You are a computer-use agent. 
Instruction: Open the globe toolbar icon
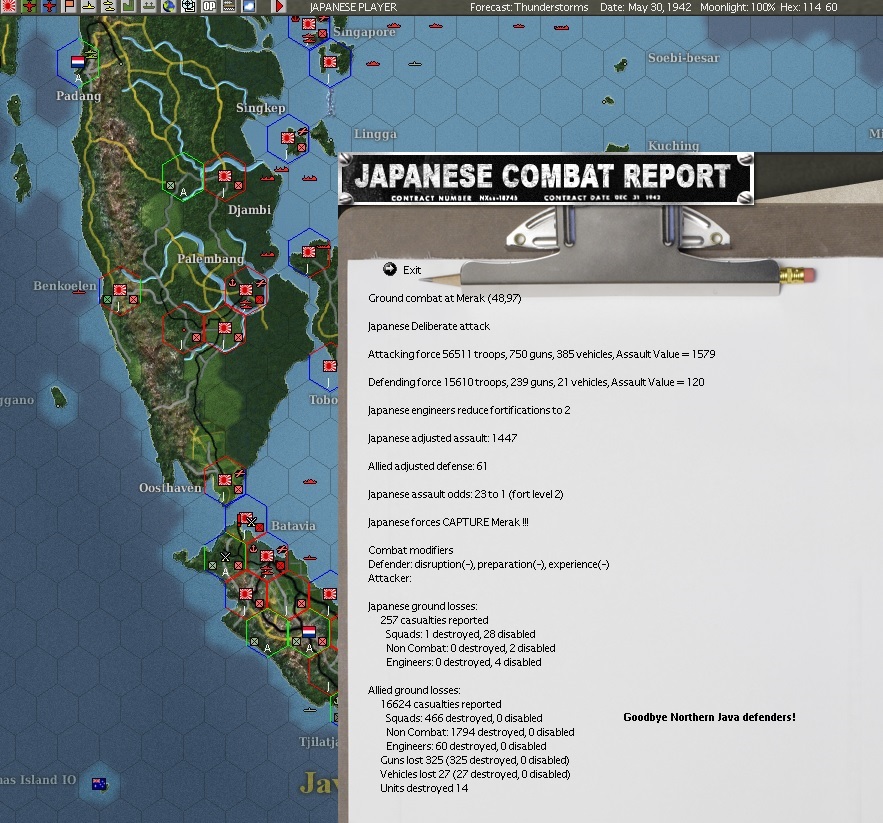click(169, 6)
